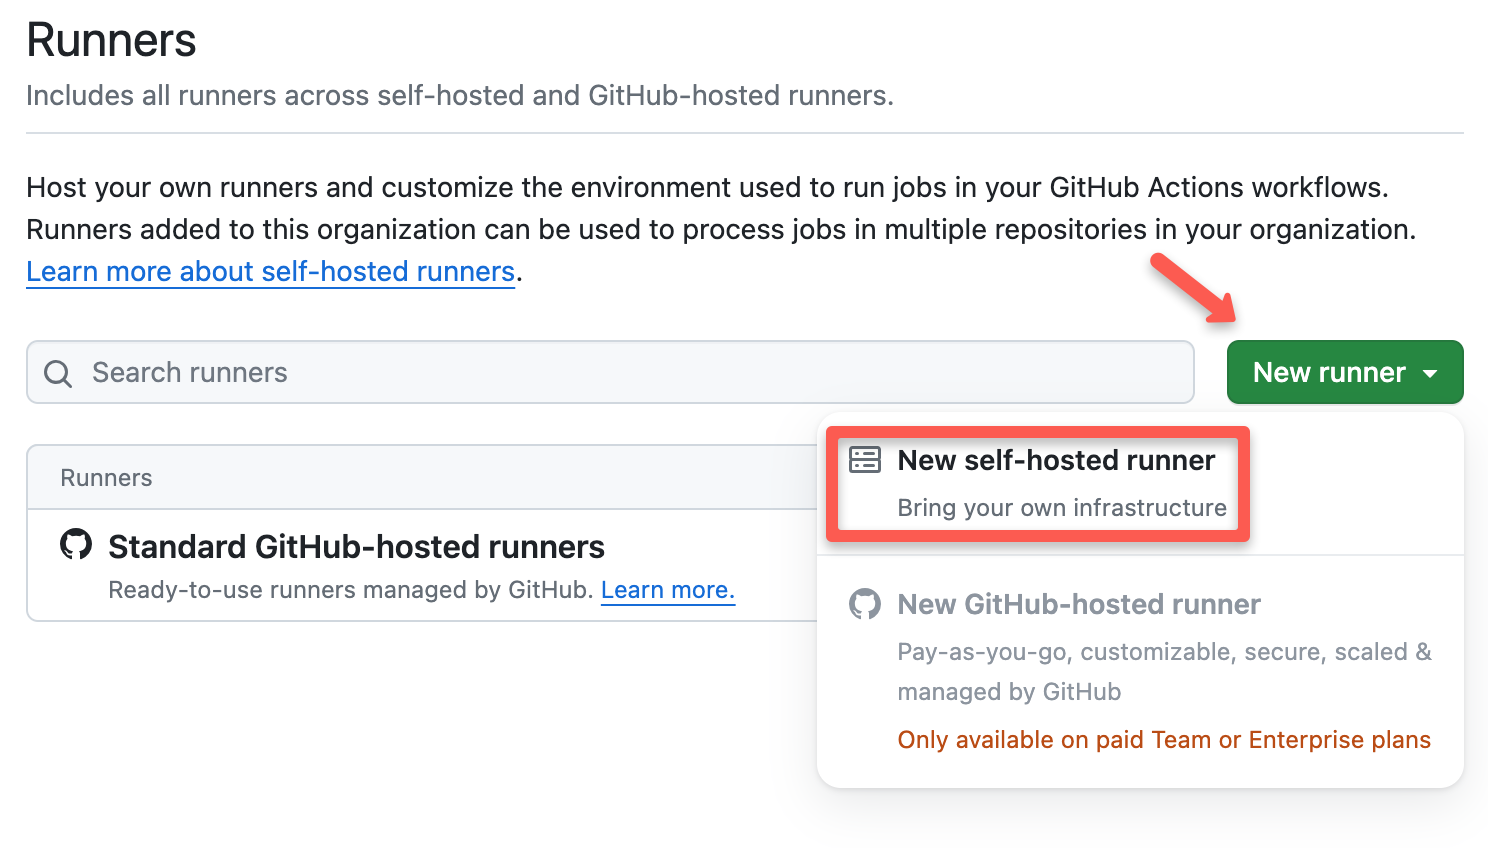Viewport: 1488px width, 848px height.
Task: Click the grayed GitHub icon by New GitHub-hosted runner
Action: point(864,604)
